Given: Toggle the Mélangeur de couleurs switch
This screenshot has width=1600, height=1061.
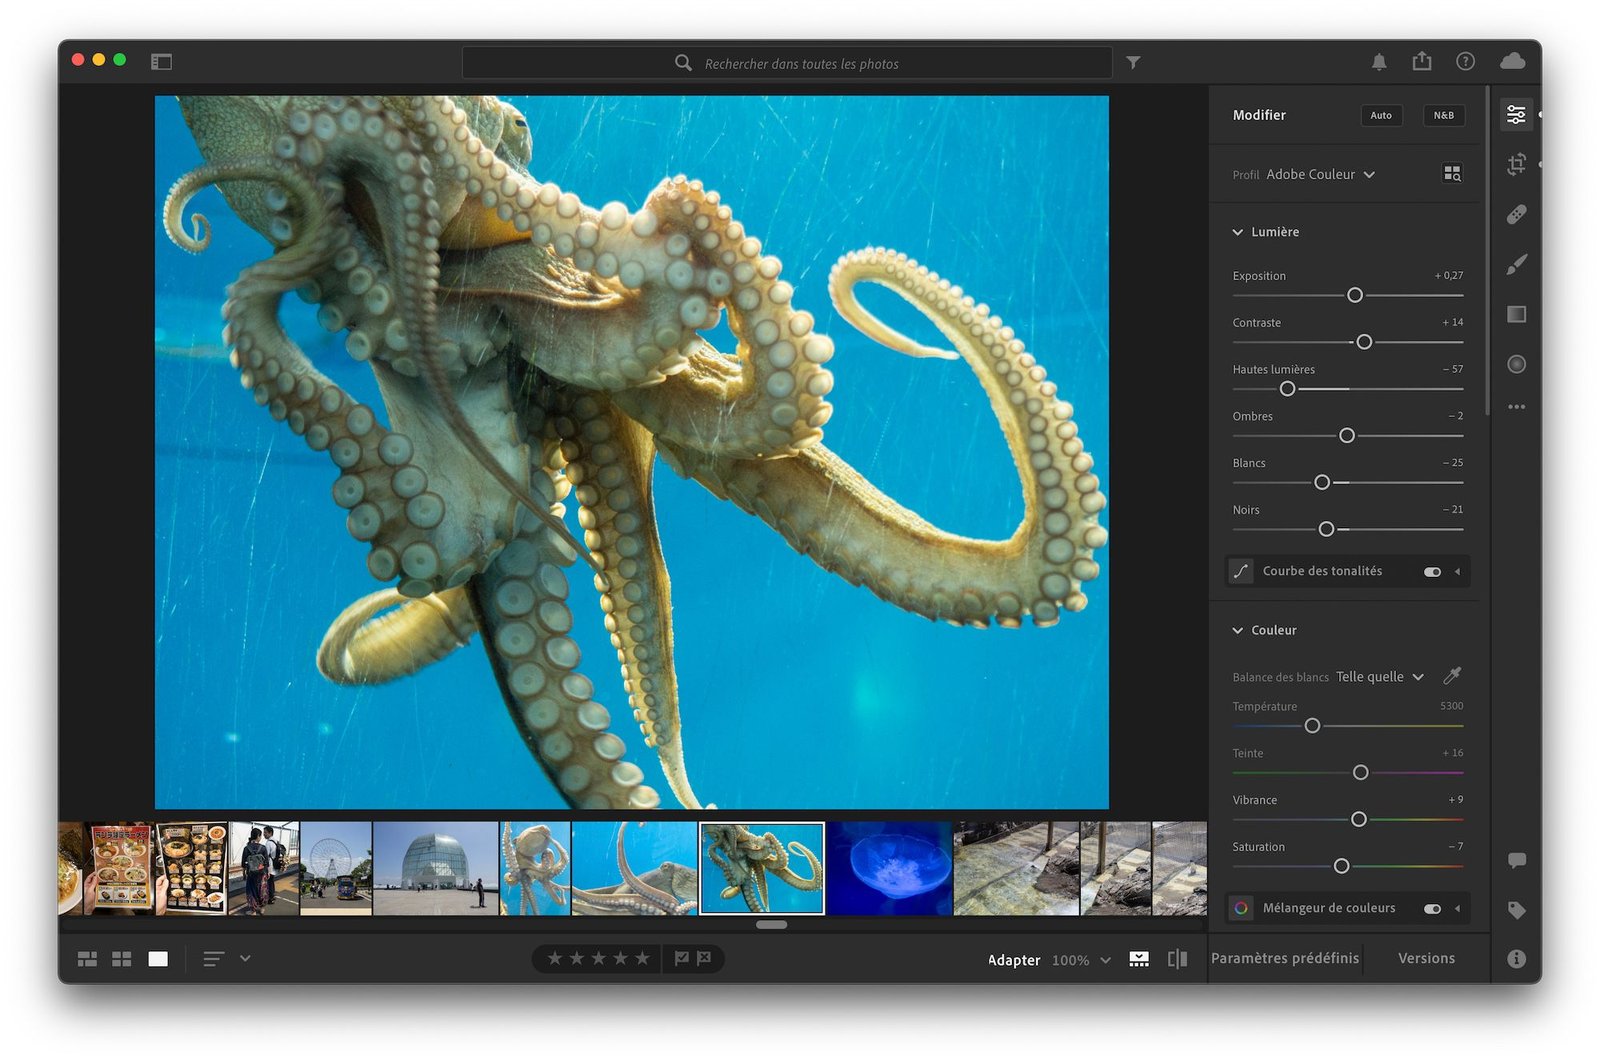Looking at the screenshot, I should [1432, 909].
